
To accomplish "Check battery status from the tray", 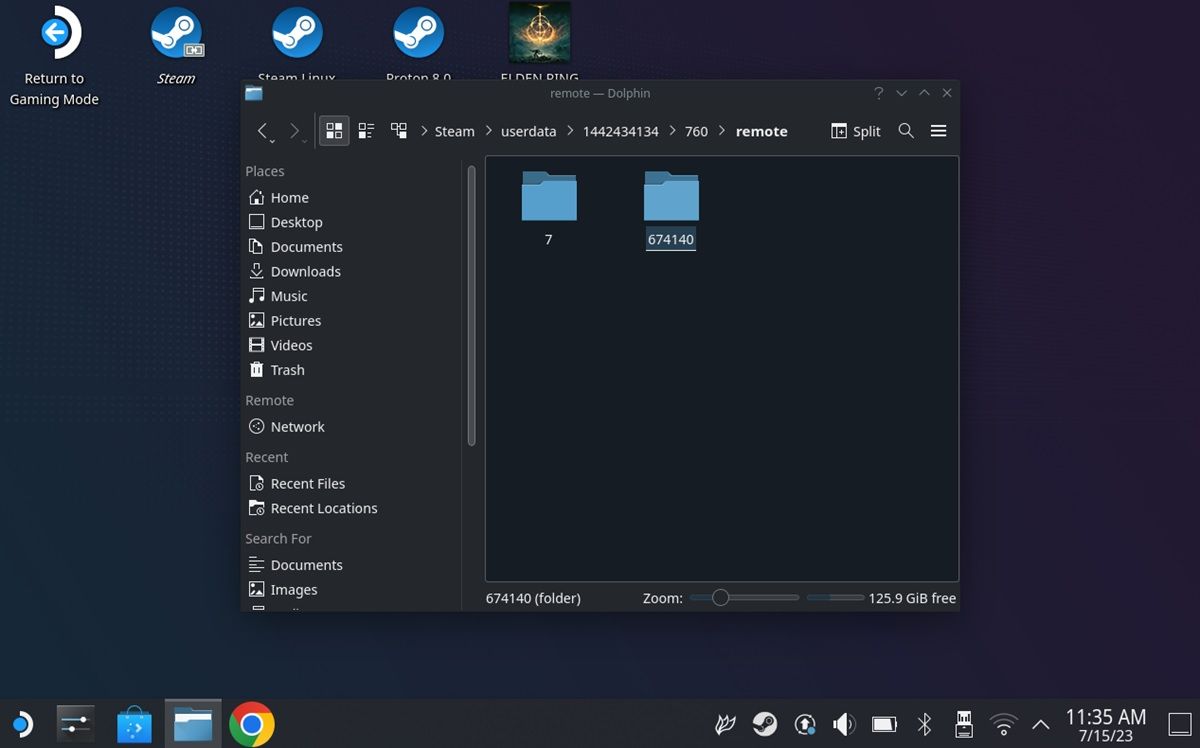I will tap(884, 723).
